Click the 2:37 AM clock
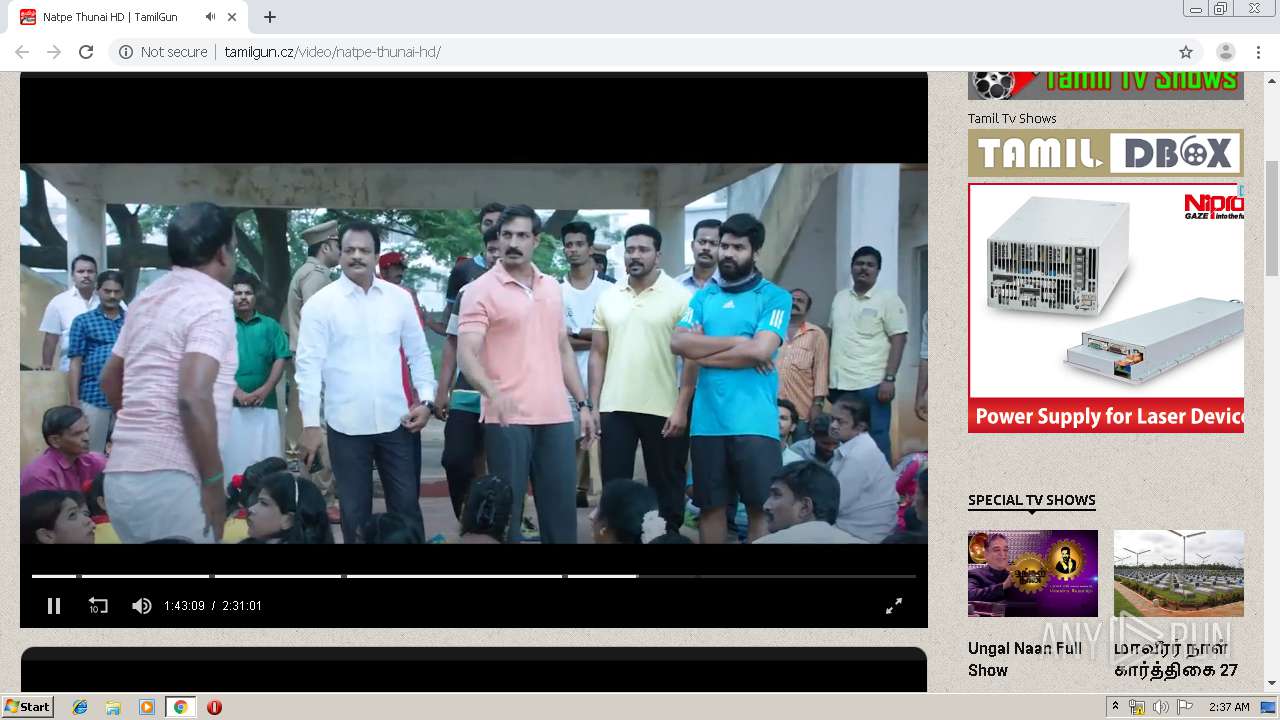This screenshot has width=1280, height=720. pos(1229,707)
